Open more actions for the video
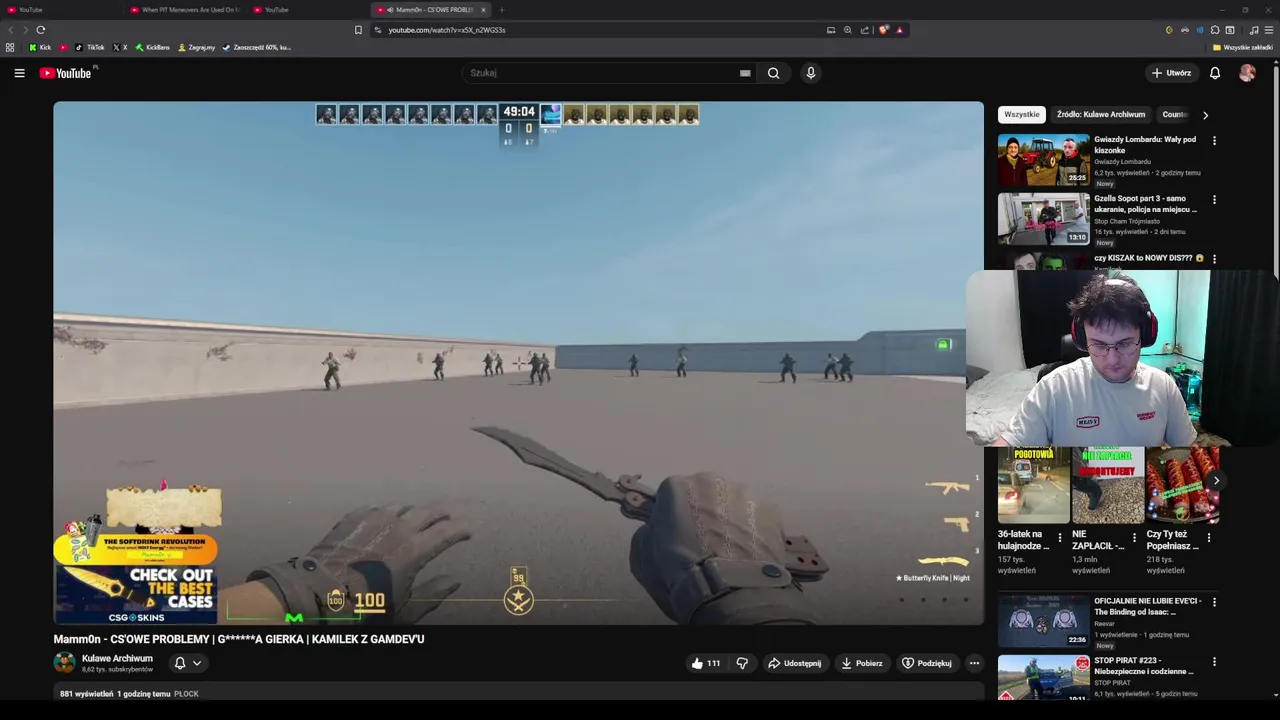1280x720 pixels. click(974, 663)
